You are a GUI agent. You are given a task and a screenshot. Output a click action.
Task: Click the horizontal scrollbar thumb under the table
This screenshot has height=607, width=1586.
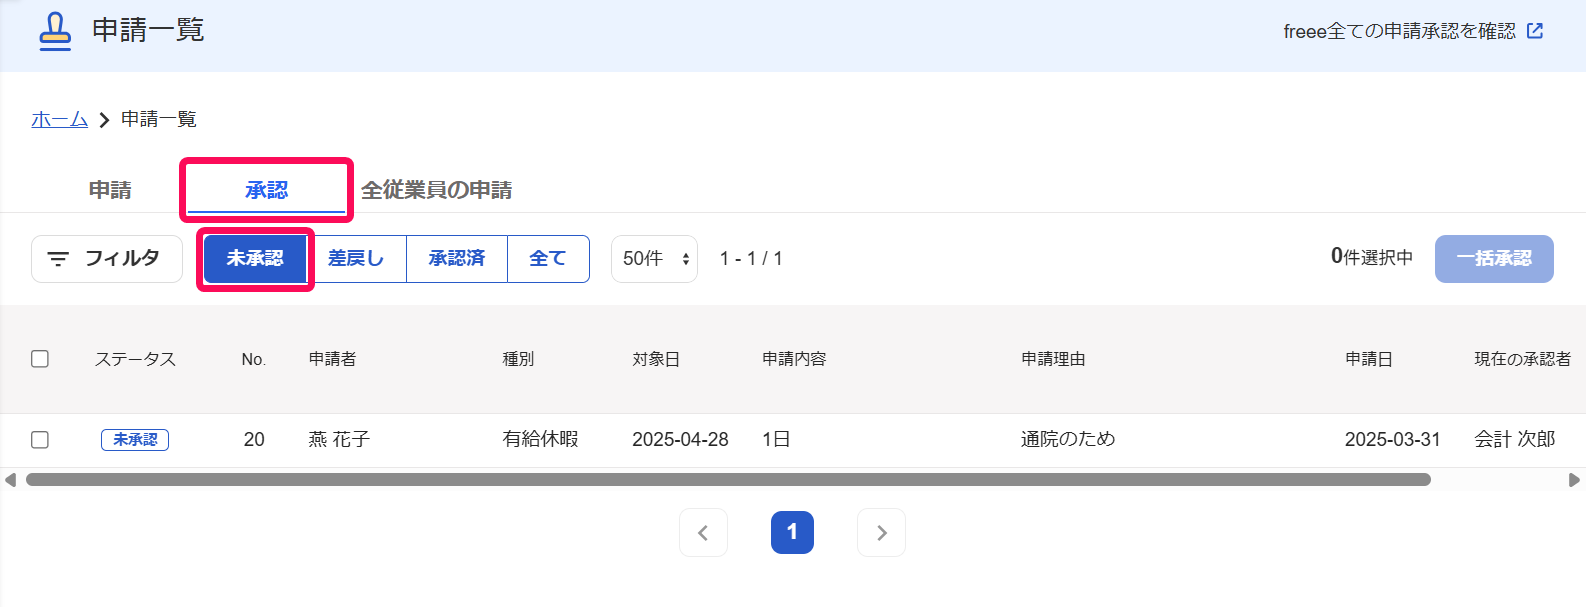click(728, 480)
